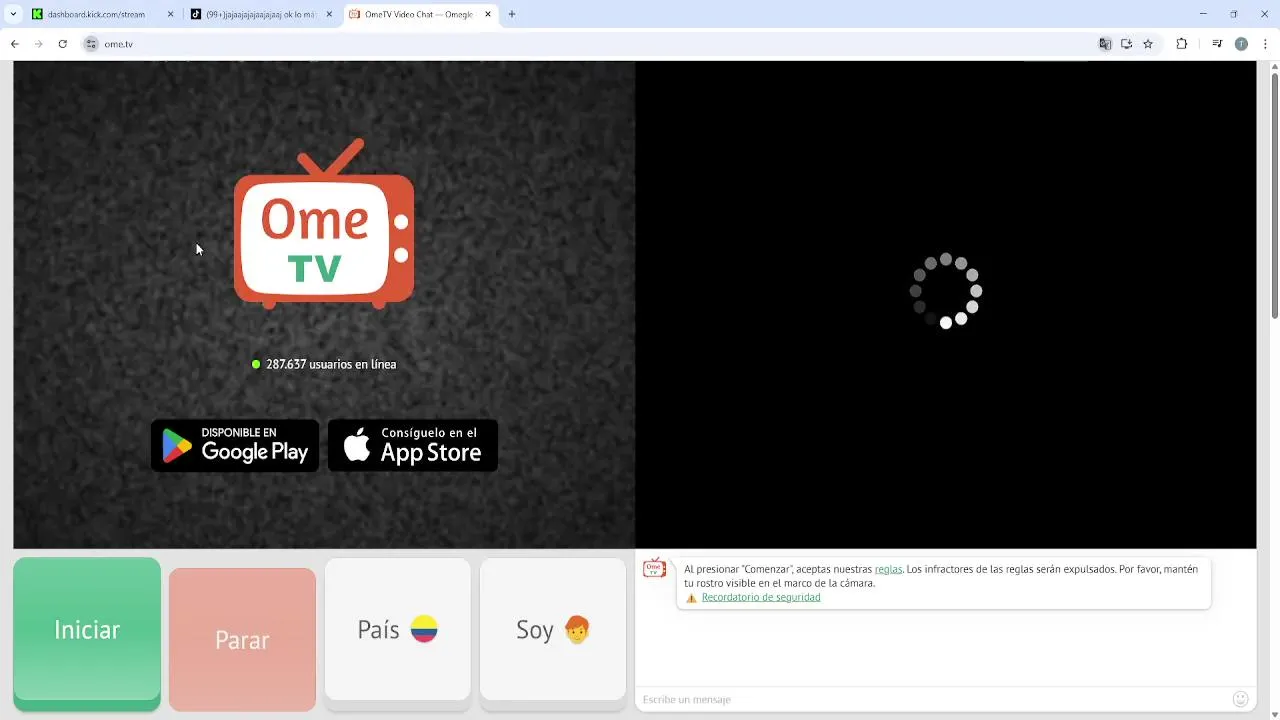Click the Parar stop button
1280x720 pixels.
(x=242, y=639)
